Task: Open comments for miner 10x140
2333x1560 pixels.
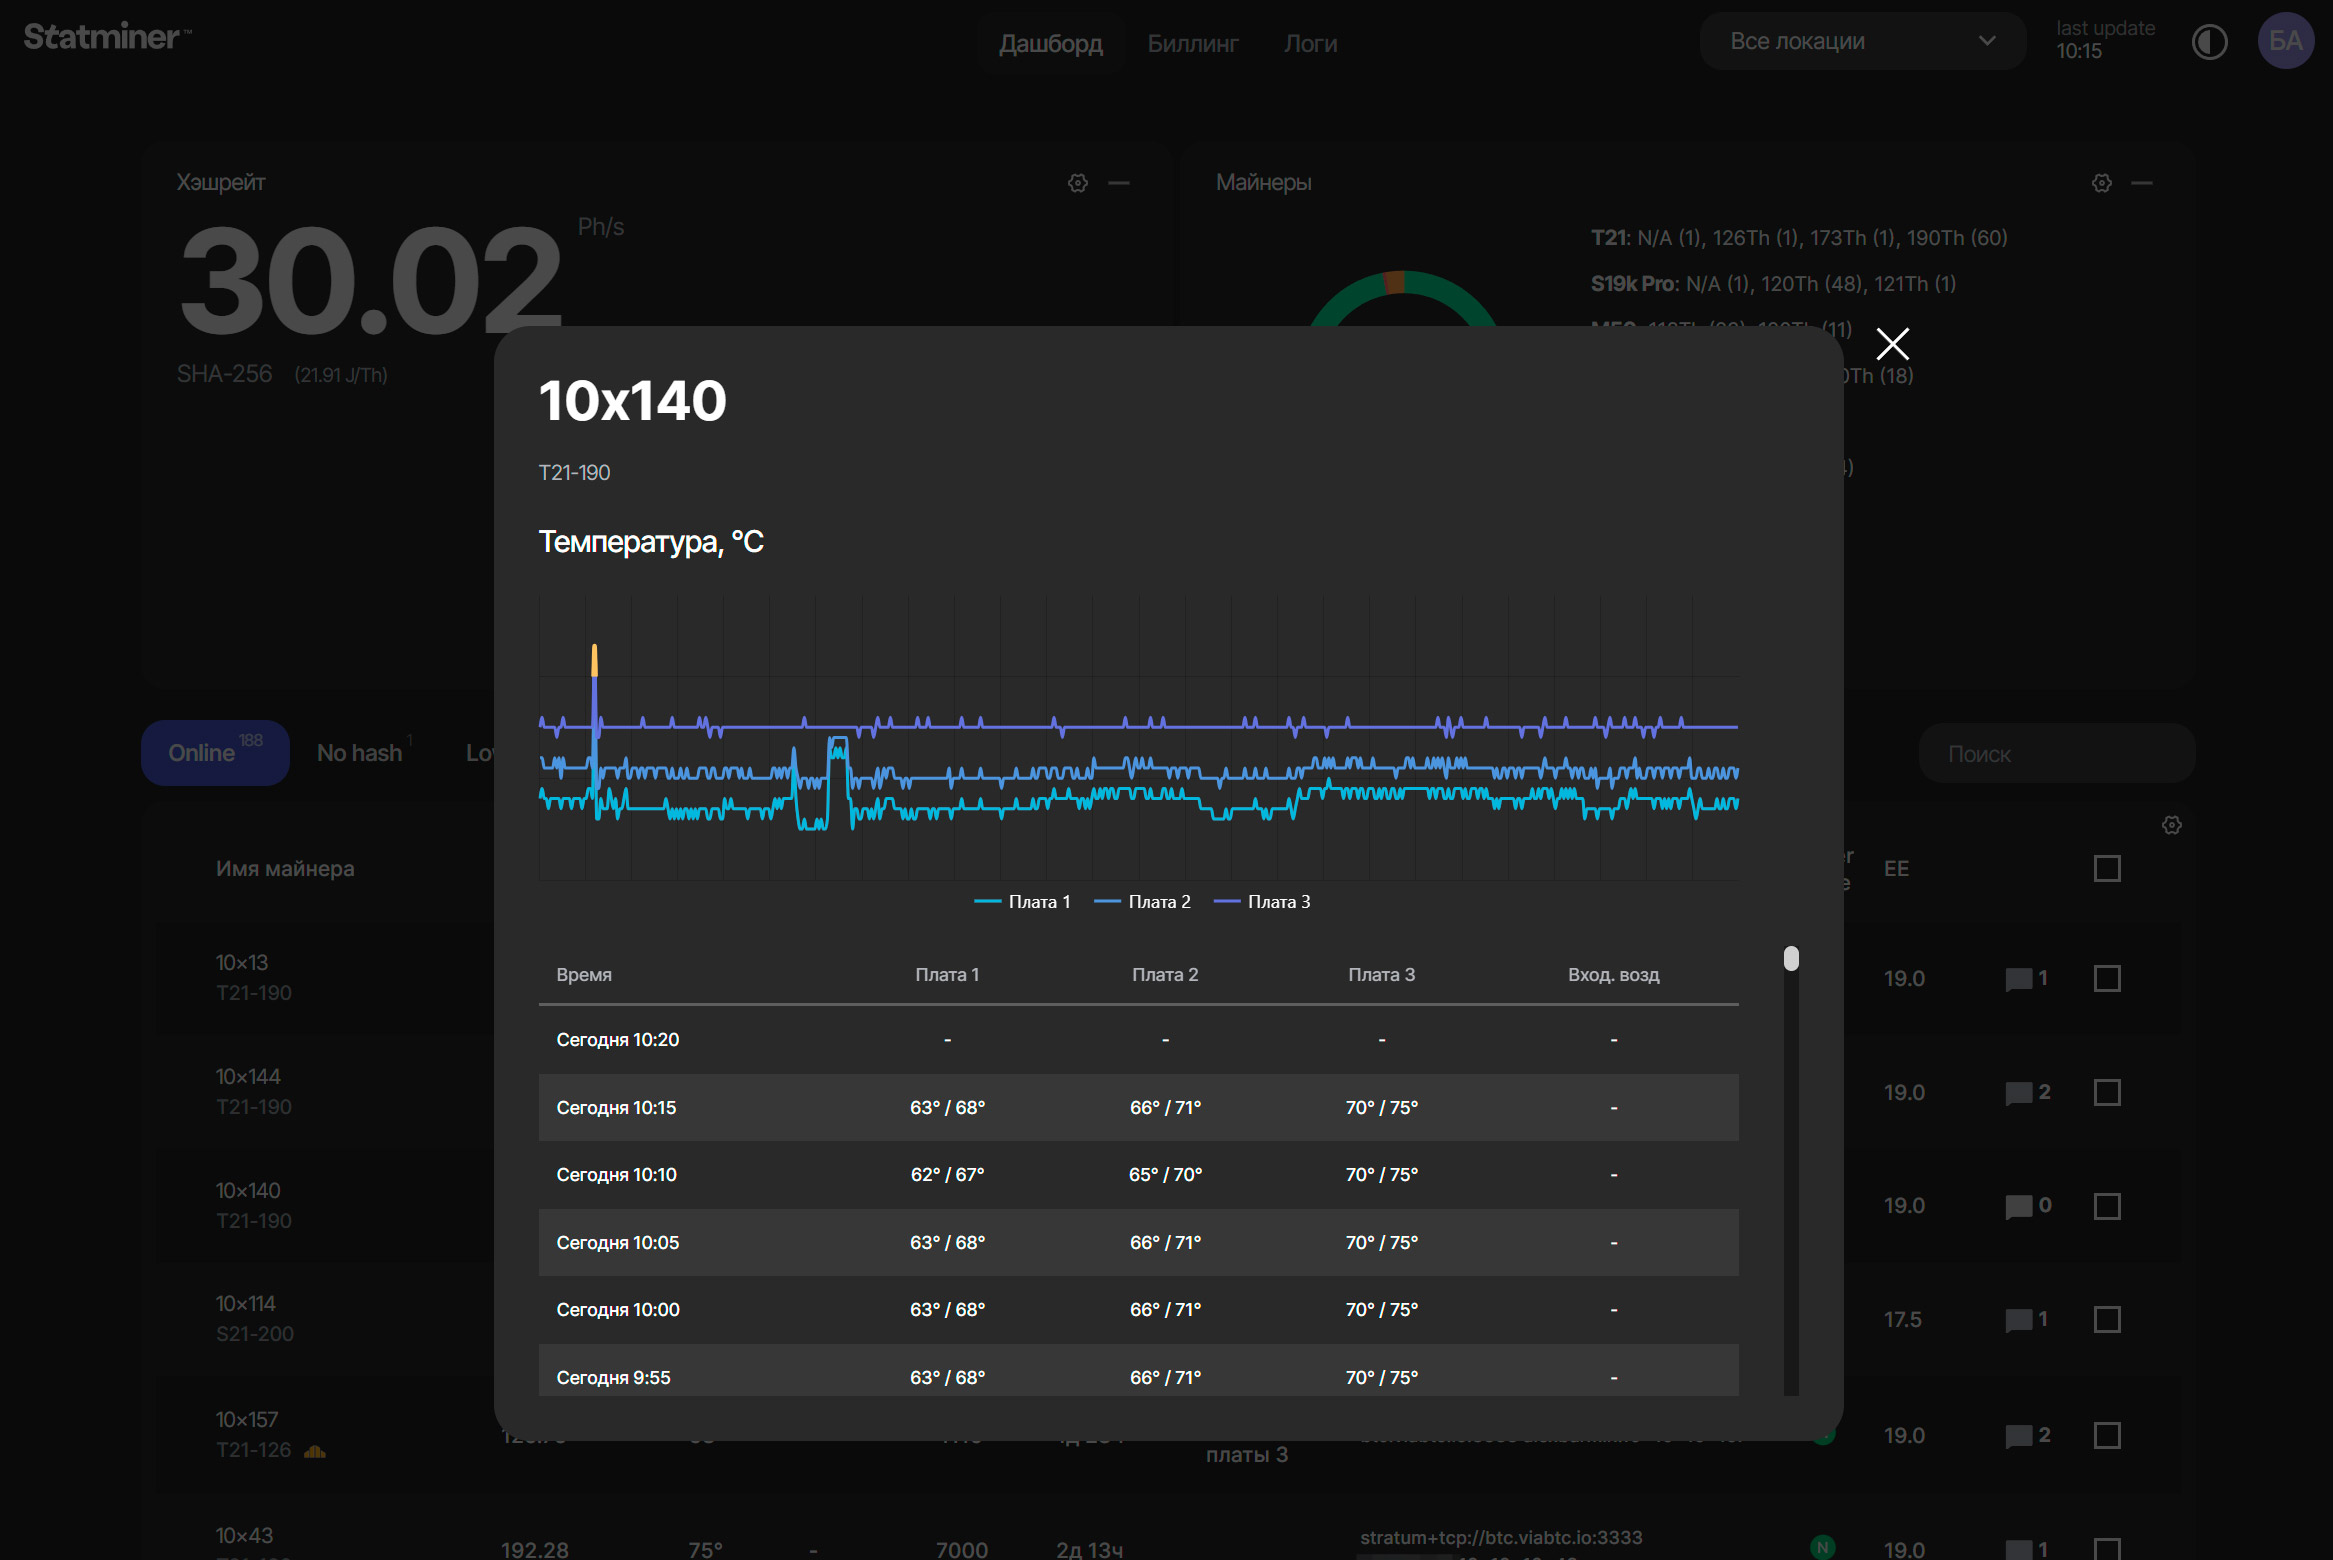Action: click(2028, 1206)
